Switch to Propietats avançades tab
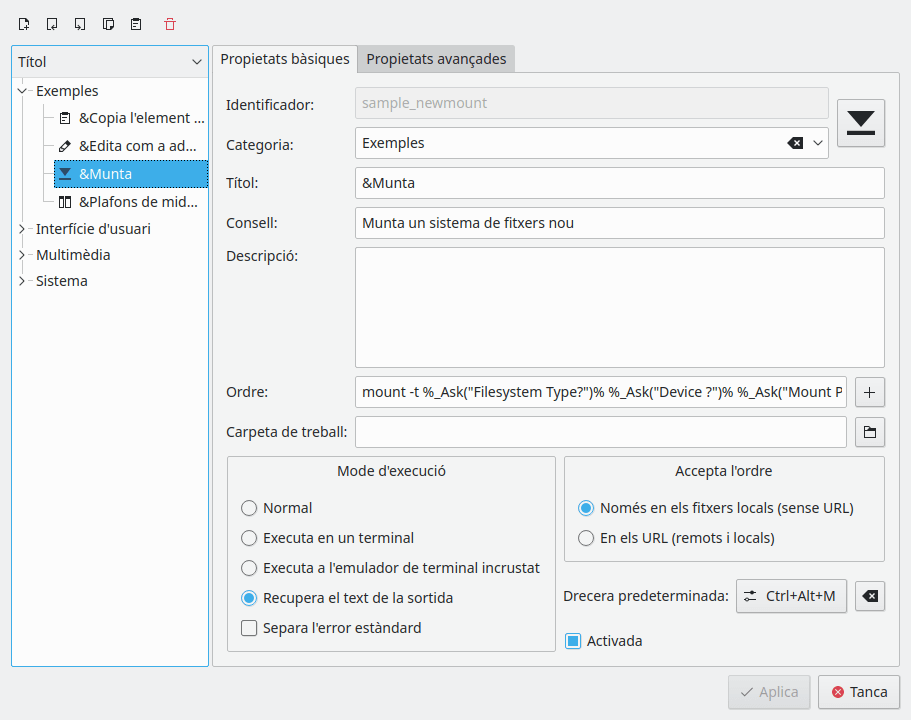The width and height of the screenshot is (911, 720). click(x=436, y=59)
